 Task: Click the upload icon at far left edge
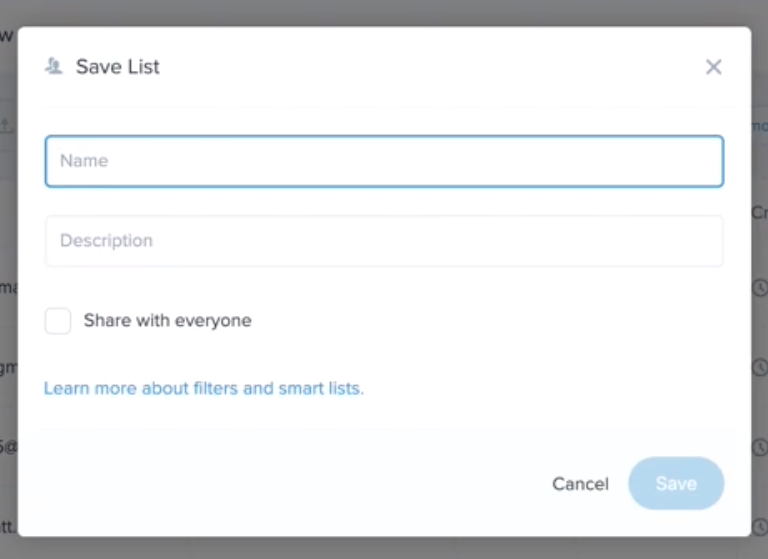pos(7,125)
